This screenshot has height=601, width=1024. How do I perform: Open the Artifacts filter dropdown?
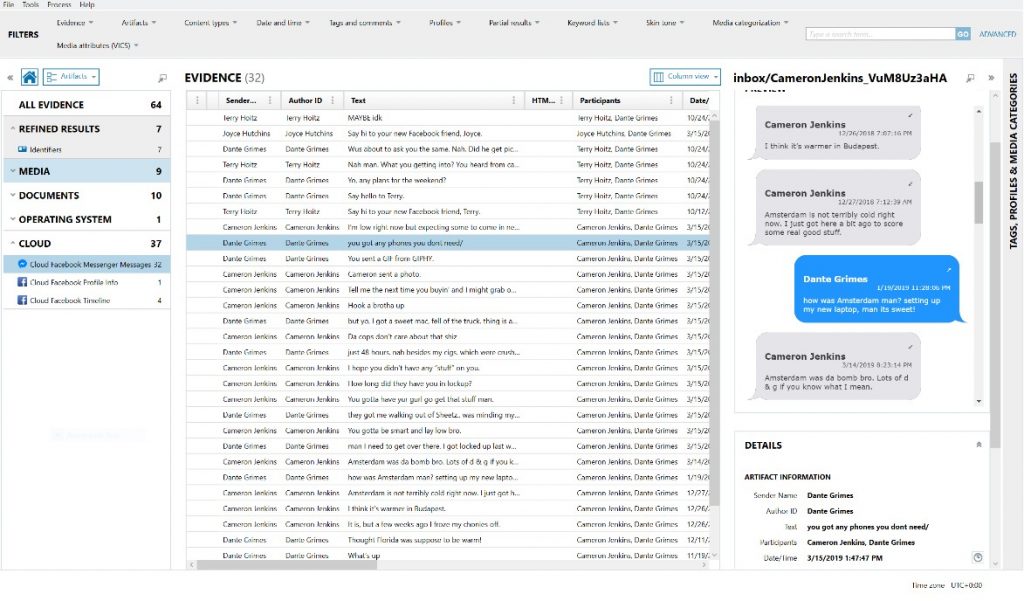pyautogui.click(x=138, y=23)
